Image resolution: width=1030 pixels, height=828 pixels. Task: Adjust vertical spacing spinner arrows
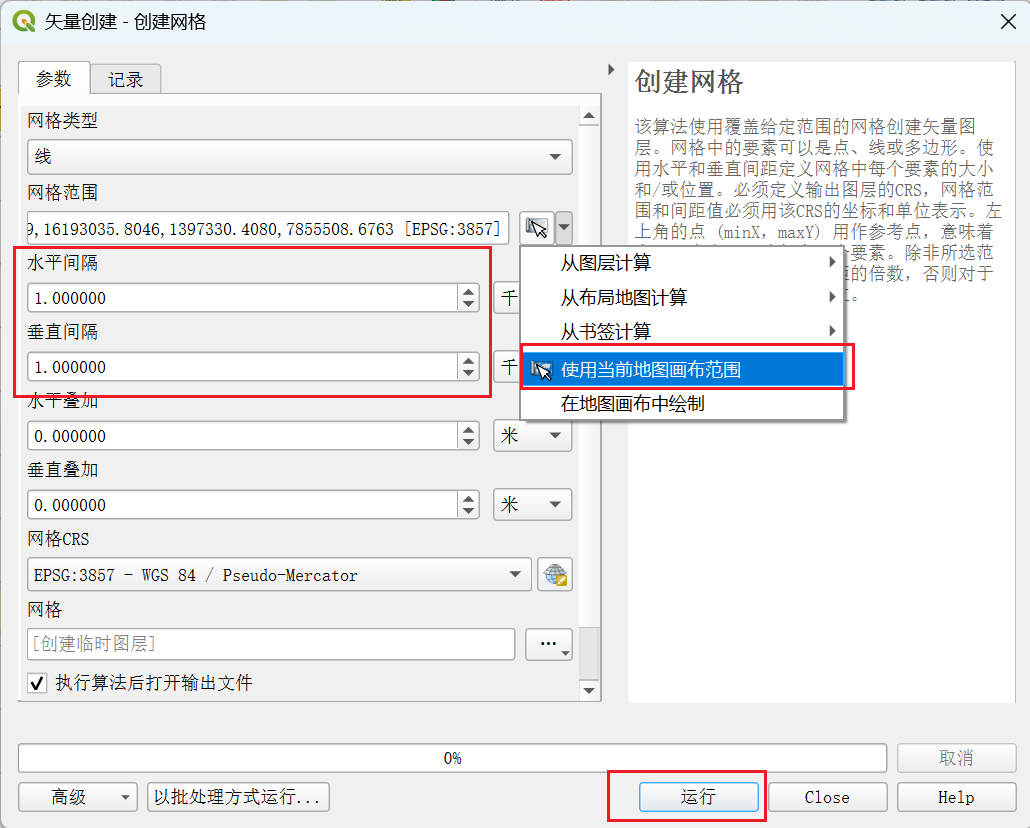(468, 367)
